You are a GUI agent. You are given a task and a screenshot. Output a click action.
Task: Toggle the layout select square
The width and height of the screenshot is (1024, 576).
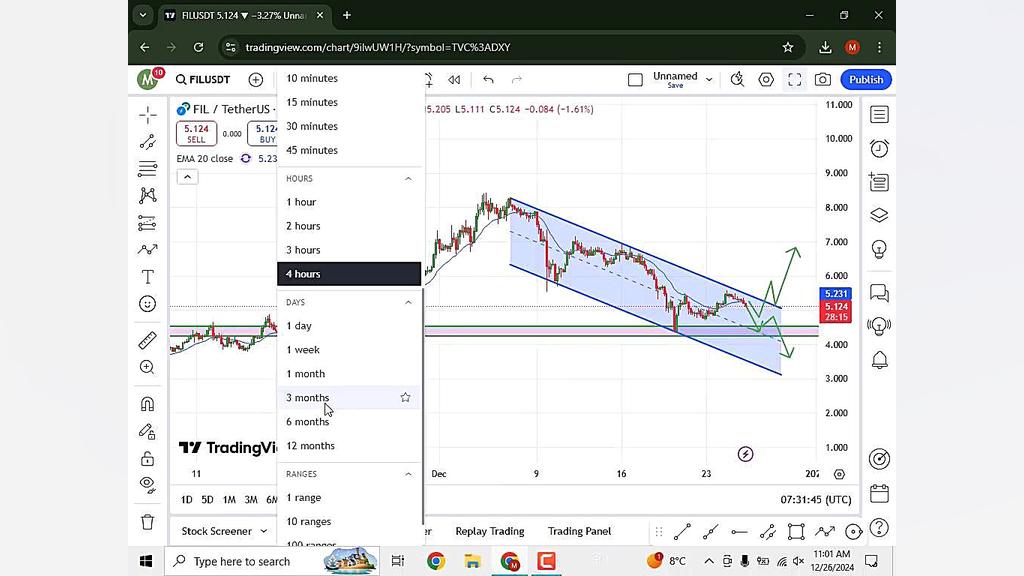[x=635, y=80]
